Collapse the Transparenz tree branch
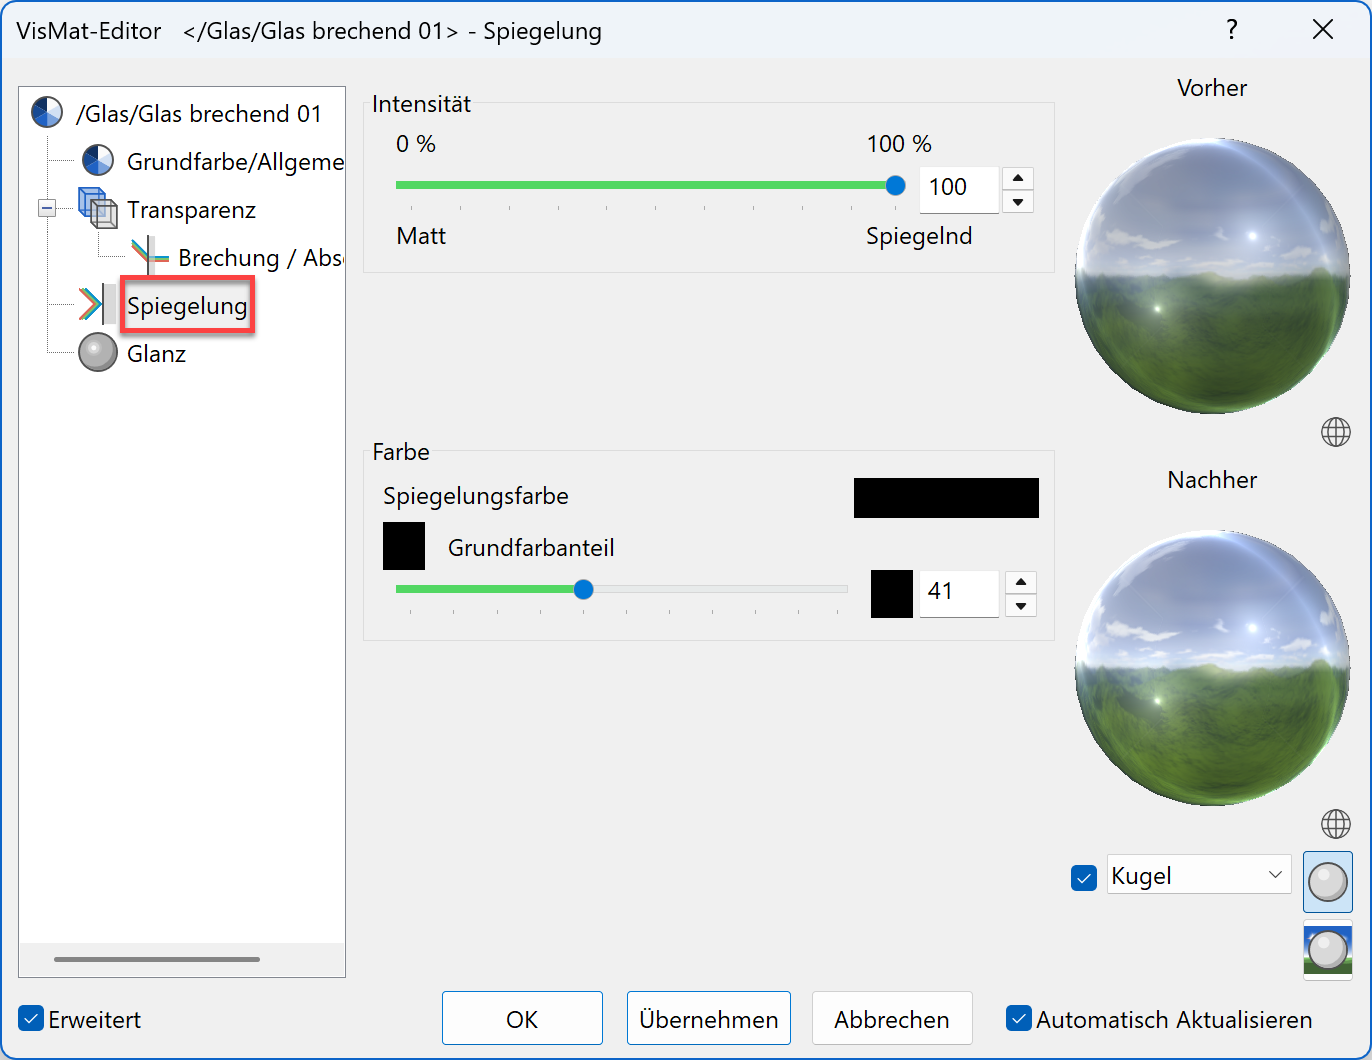 47,209
